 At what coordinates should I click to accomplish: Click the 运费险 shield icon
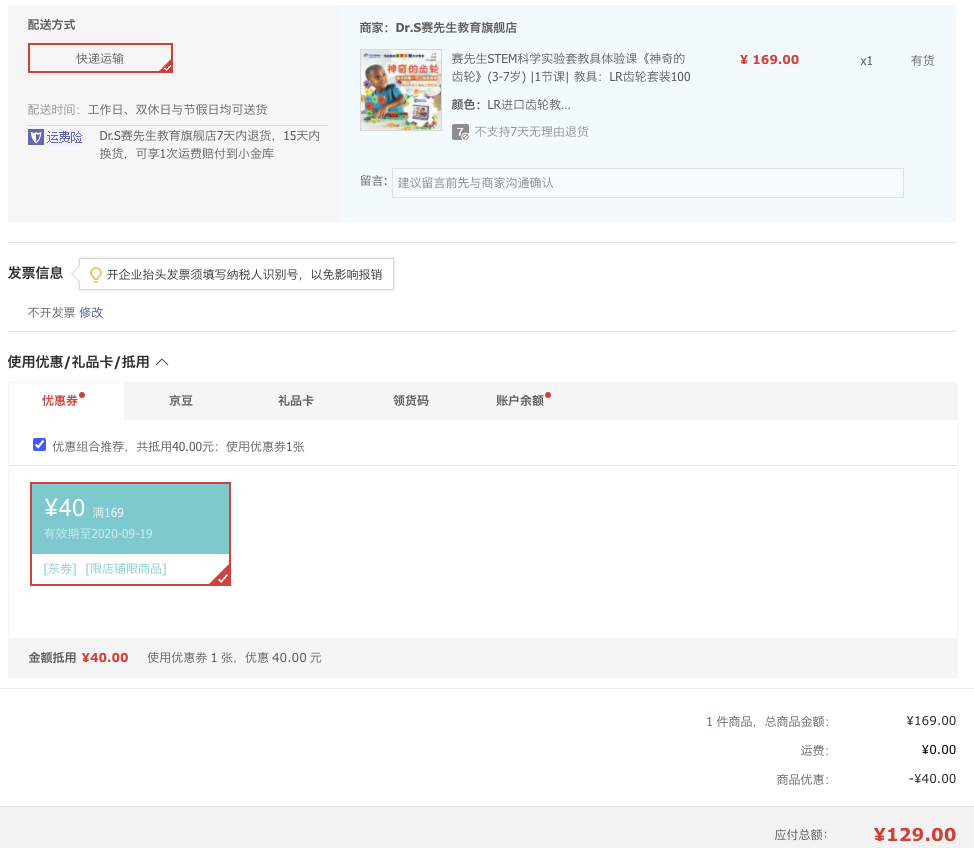tap(35, 137)
